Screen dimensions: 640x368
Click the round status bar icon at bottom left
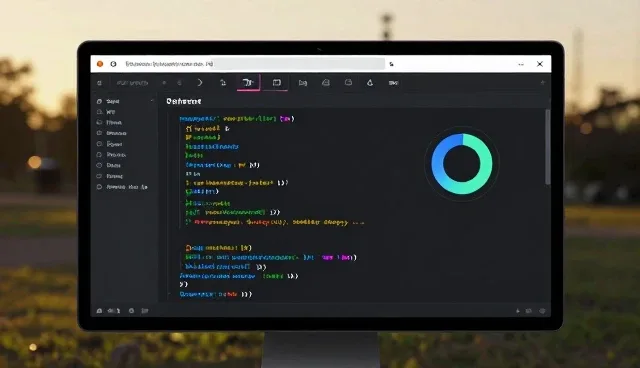131,311
